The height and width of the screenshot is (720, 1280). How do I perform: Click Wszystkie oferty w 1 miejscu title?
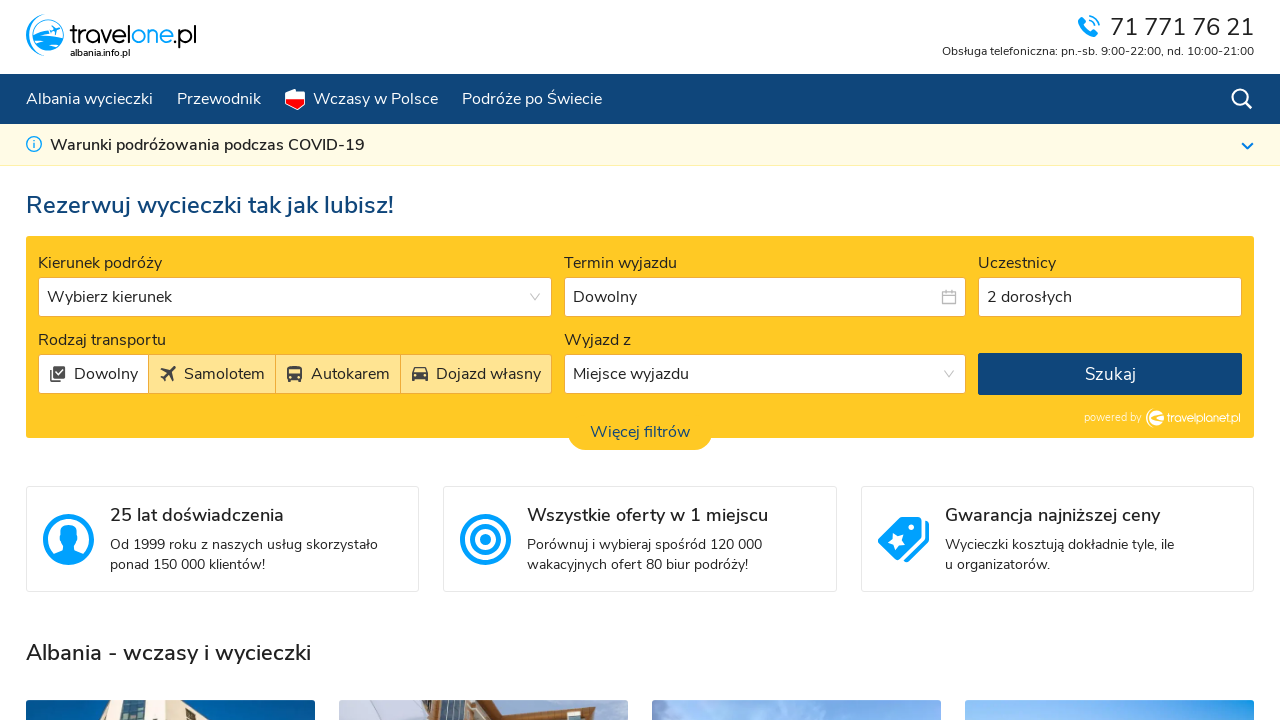click(647, 515)
